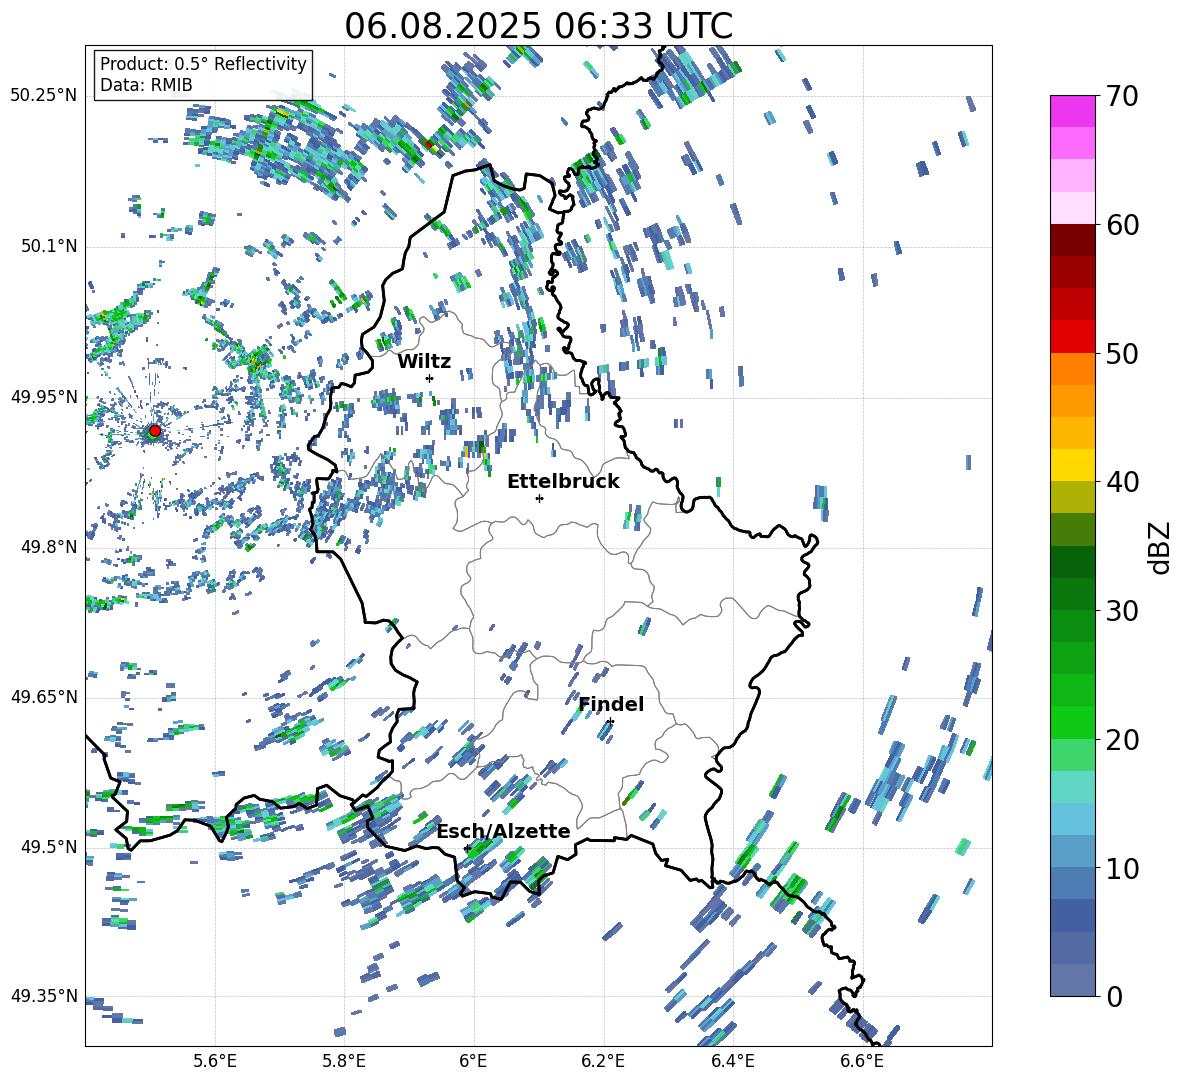Click the 6°E longitude label
Image resolution: width=1184 pixels, height=1081 pixels.
(x=473, y=1061)
